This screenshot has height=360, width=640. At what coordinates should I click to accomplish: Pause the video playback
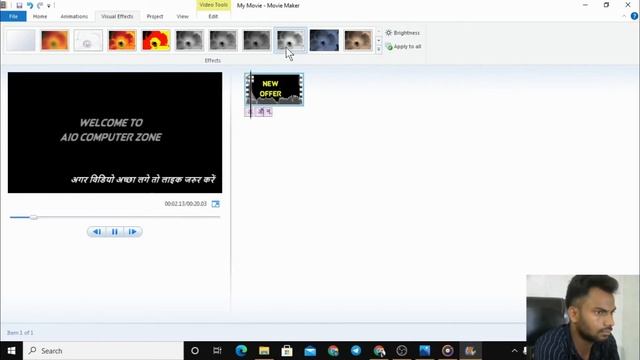(x=115, y=232)
